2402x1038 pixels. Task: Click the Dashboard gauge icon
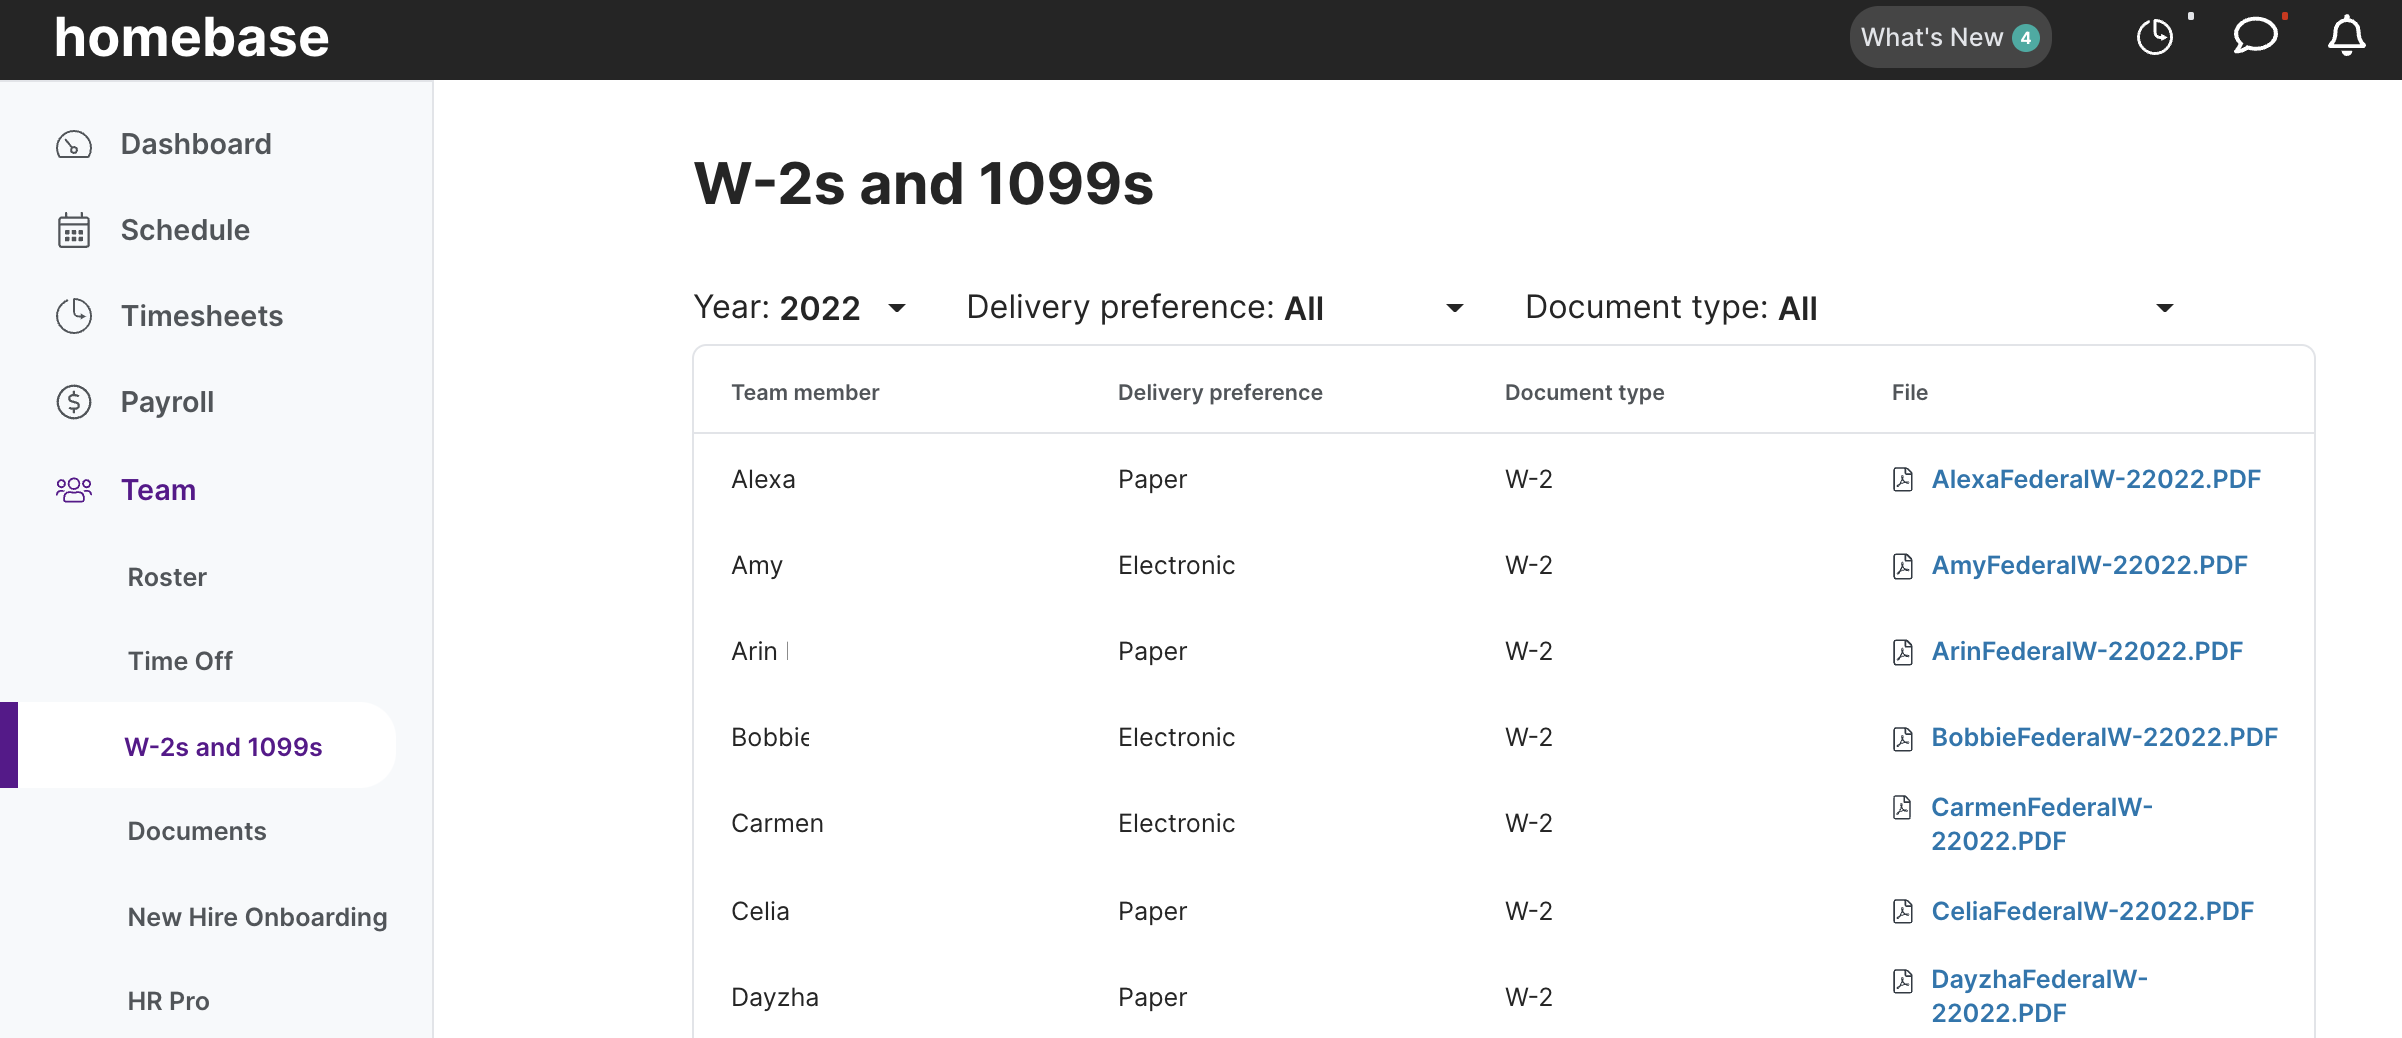click(74, 145)
